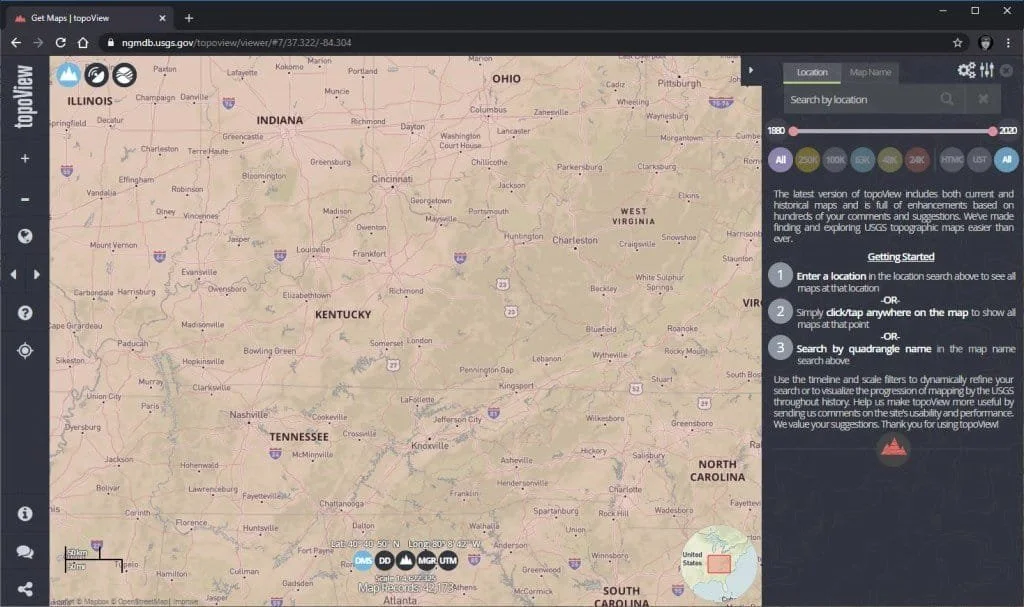Click the timeline track between years
Viewport: 1024px width, 607px height.
pyautogui.click(x=893, y=131)
